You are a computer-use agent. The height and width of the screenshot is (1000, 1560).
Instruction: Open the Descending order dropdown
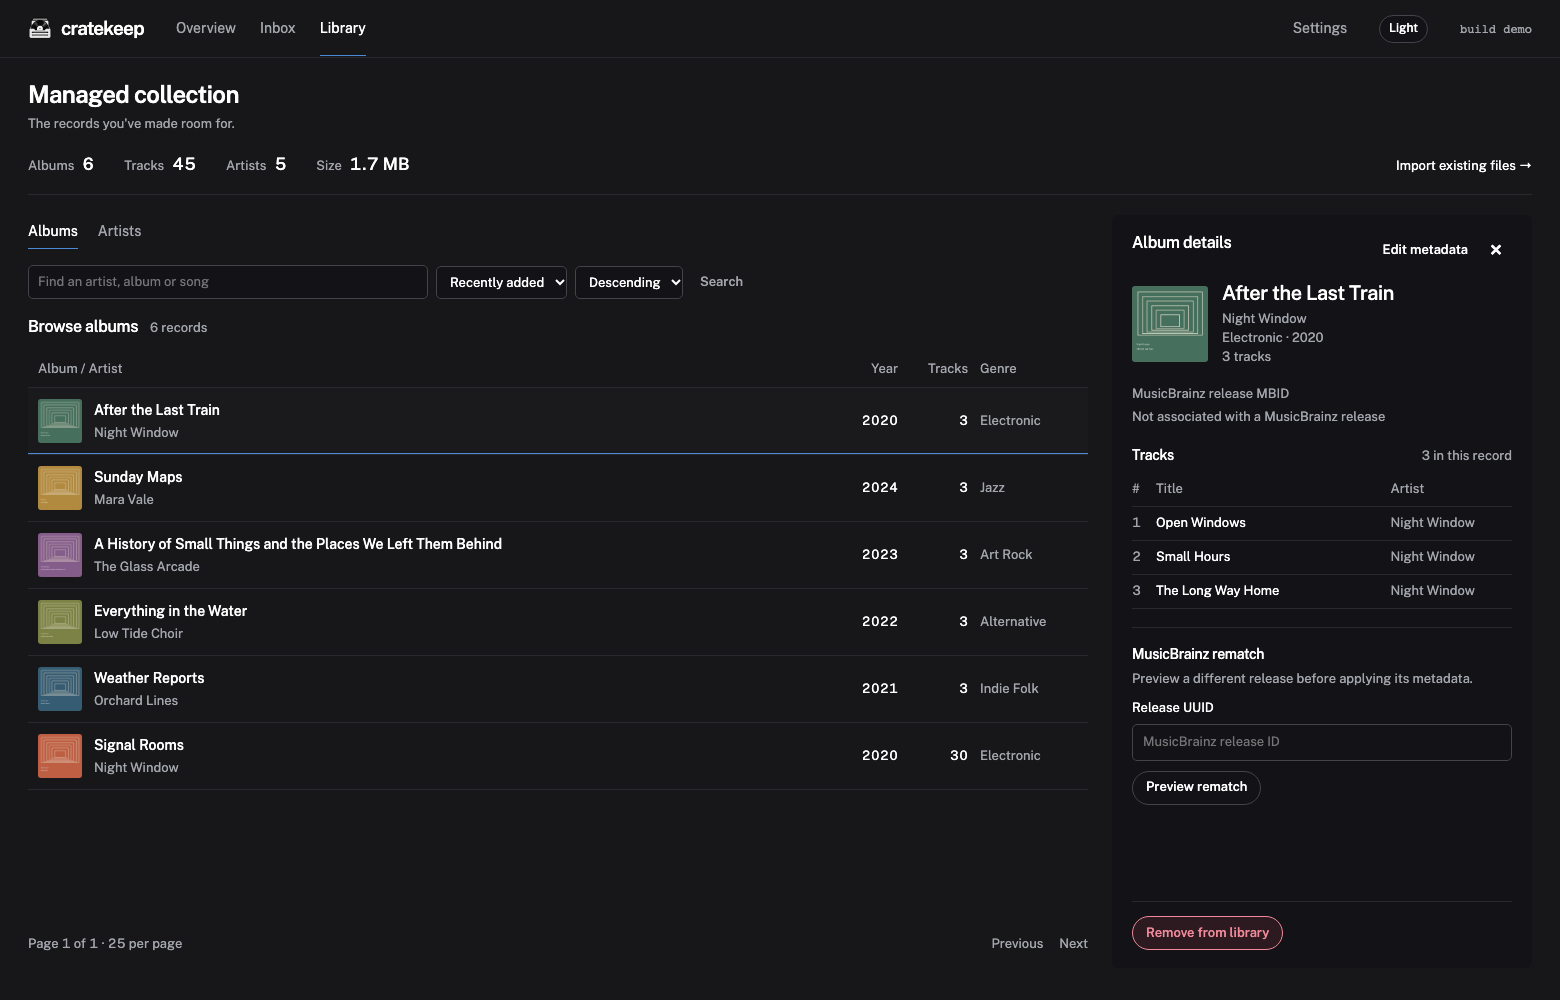[629, 282]
